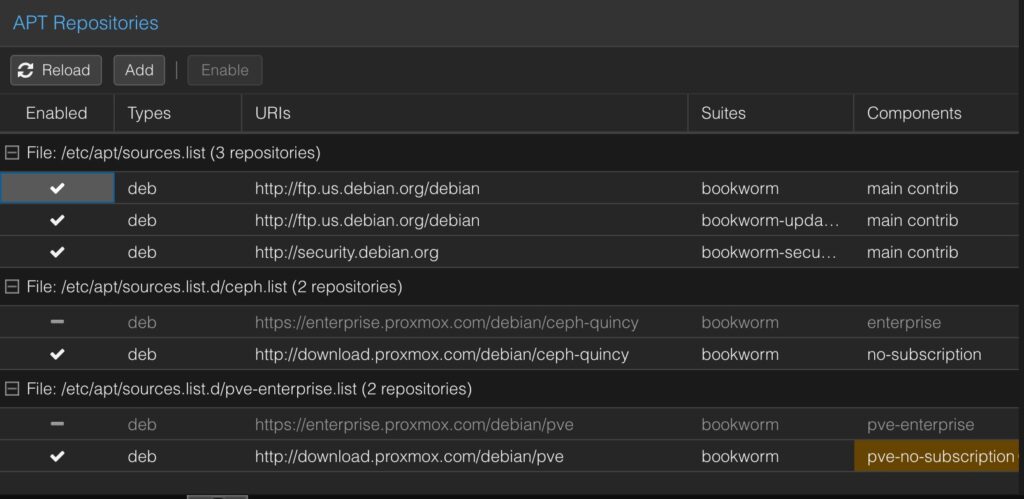Collapse the pve-enterprise.list repositories group
Viewport: 1024px width, 499px height.
pos(11,389)
